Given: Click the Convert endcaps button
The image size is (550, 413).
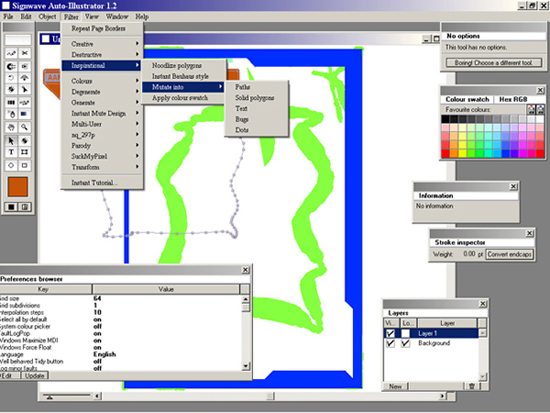Looking at the screenshot, I should 509,254.
